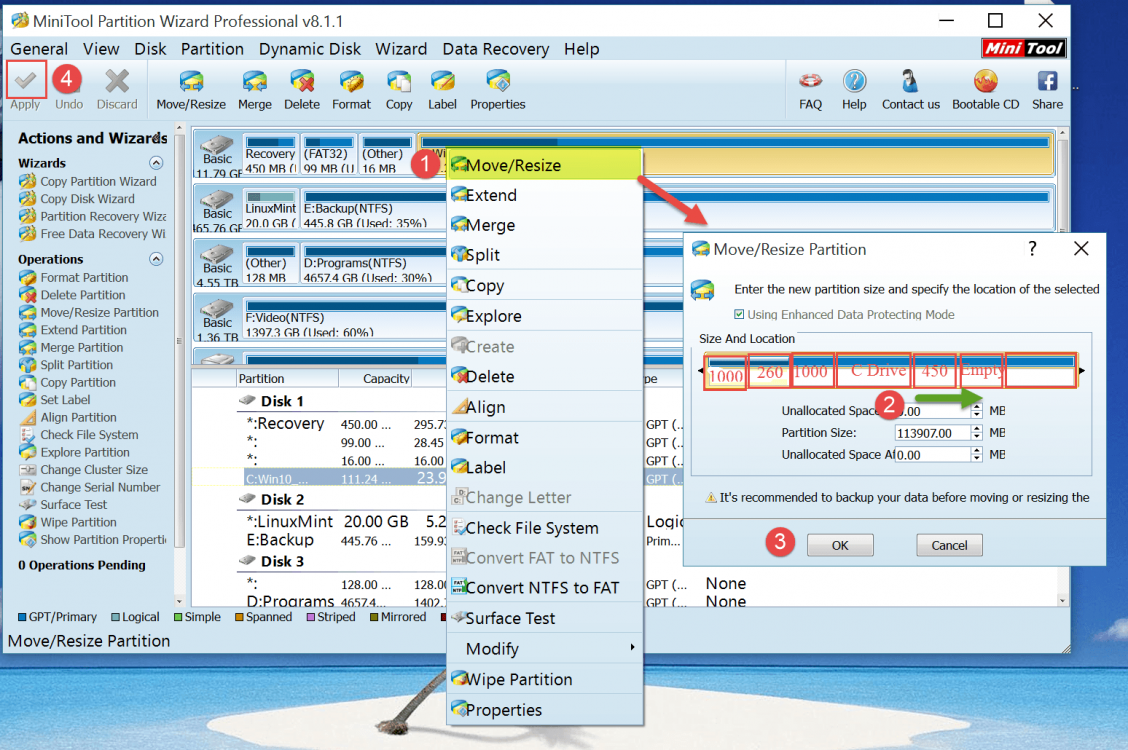Viewport: 1128px width, 750px height.
Task: Click the Help question mark icon
Action: (x=854, y=81)
